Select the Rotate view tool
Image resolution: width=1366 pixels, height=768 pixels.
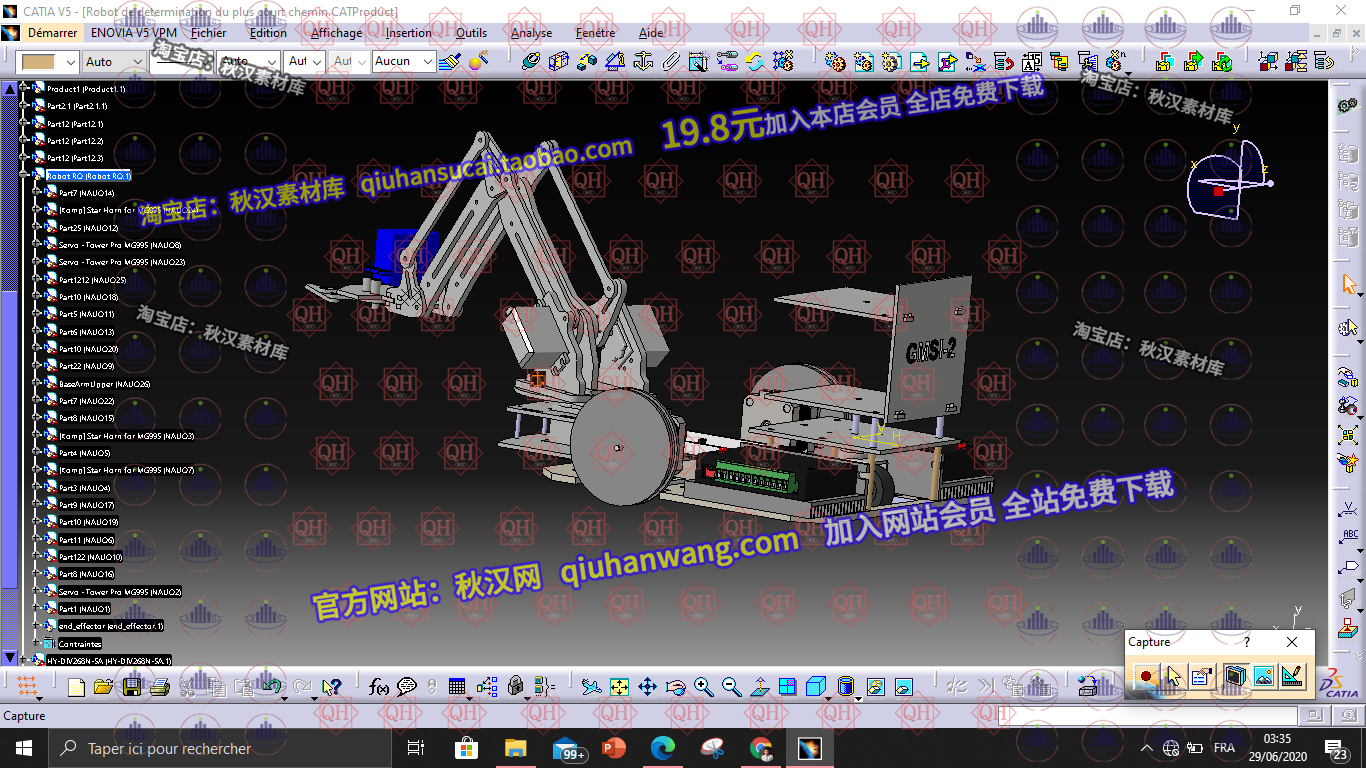675,687
